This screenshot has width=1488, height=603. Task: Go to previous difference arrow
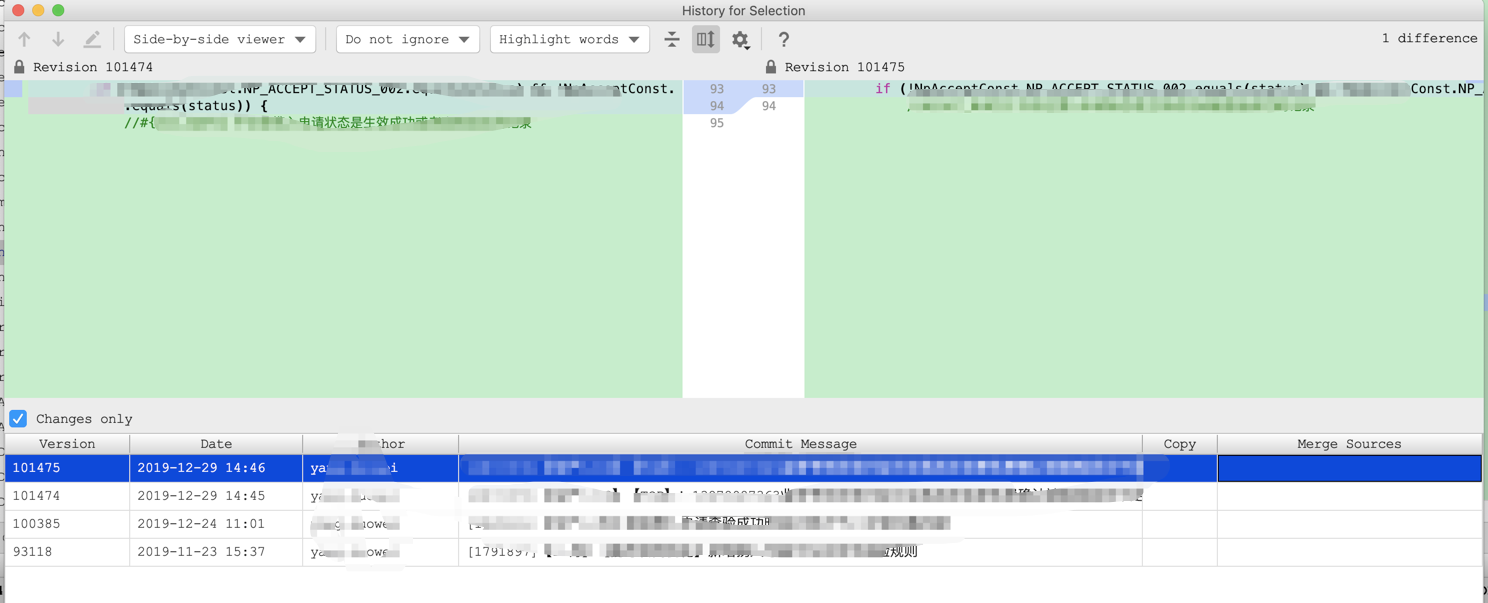click(25, 39)
